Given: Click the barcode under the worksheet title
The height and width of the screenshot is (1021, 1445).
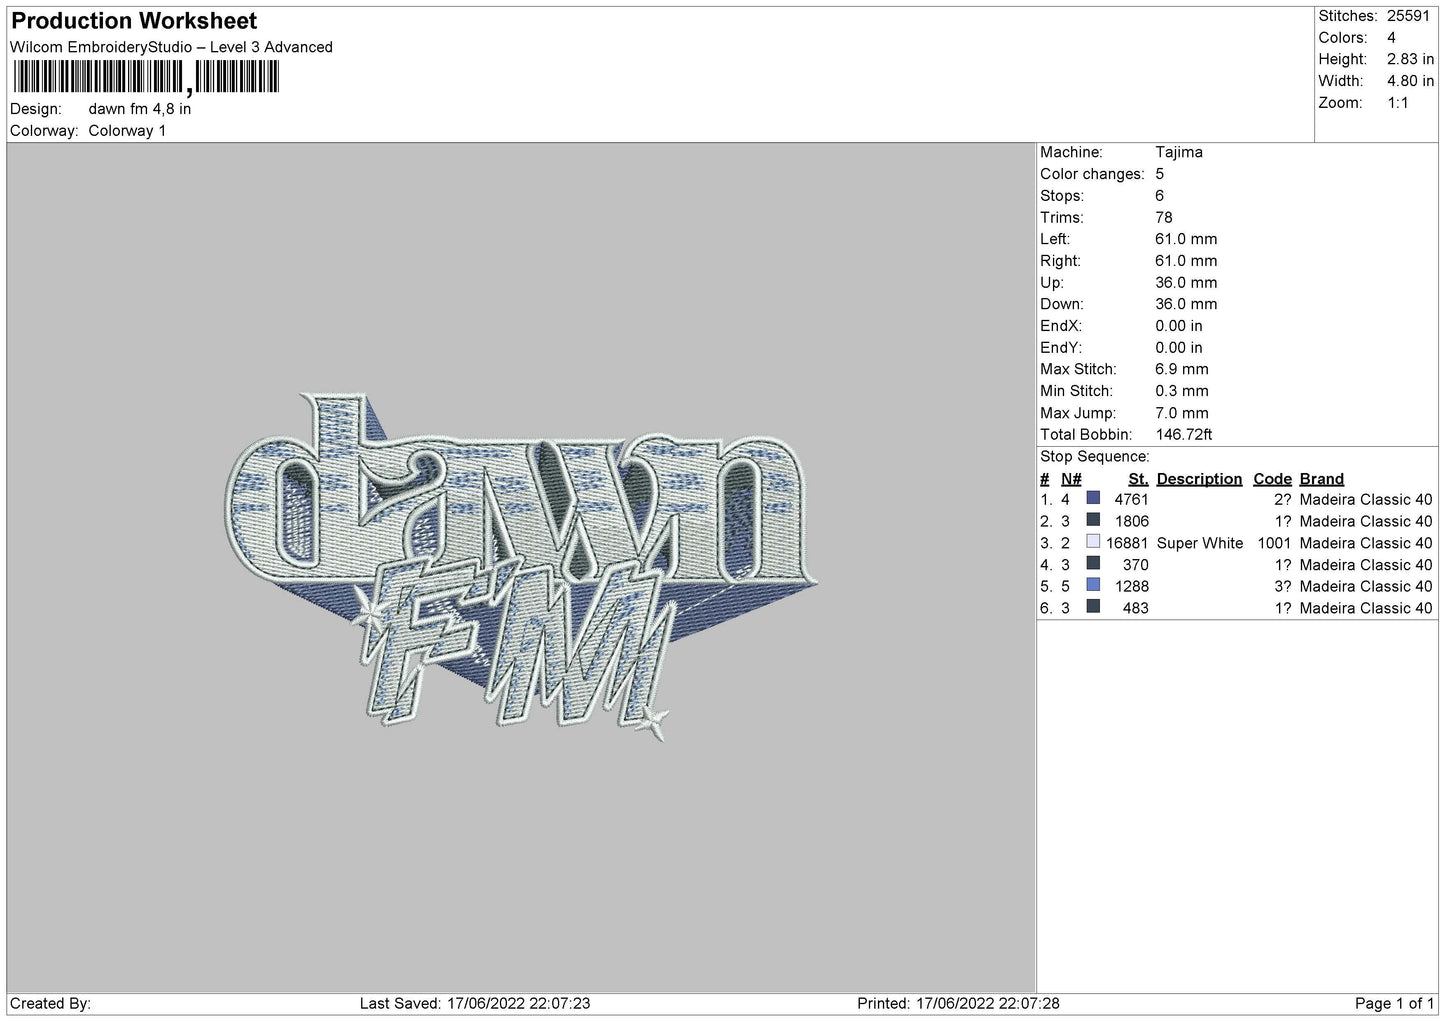Looking at the screenshot, I should [x=146, y=77].
